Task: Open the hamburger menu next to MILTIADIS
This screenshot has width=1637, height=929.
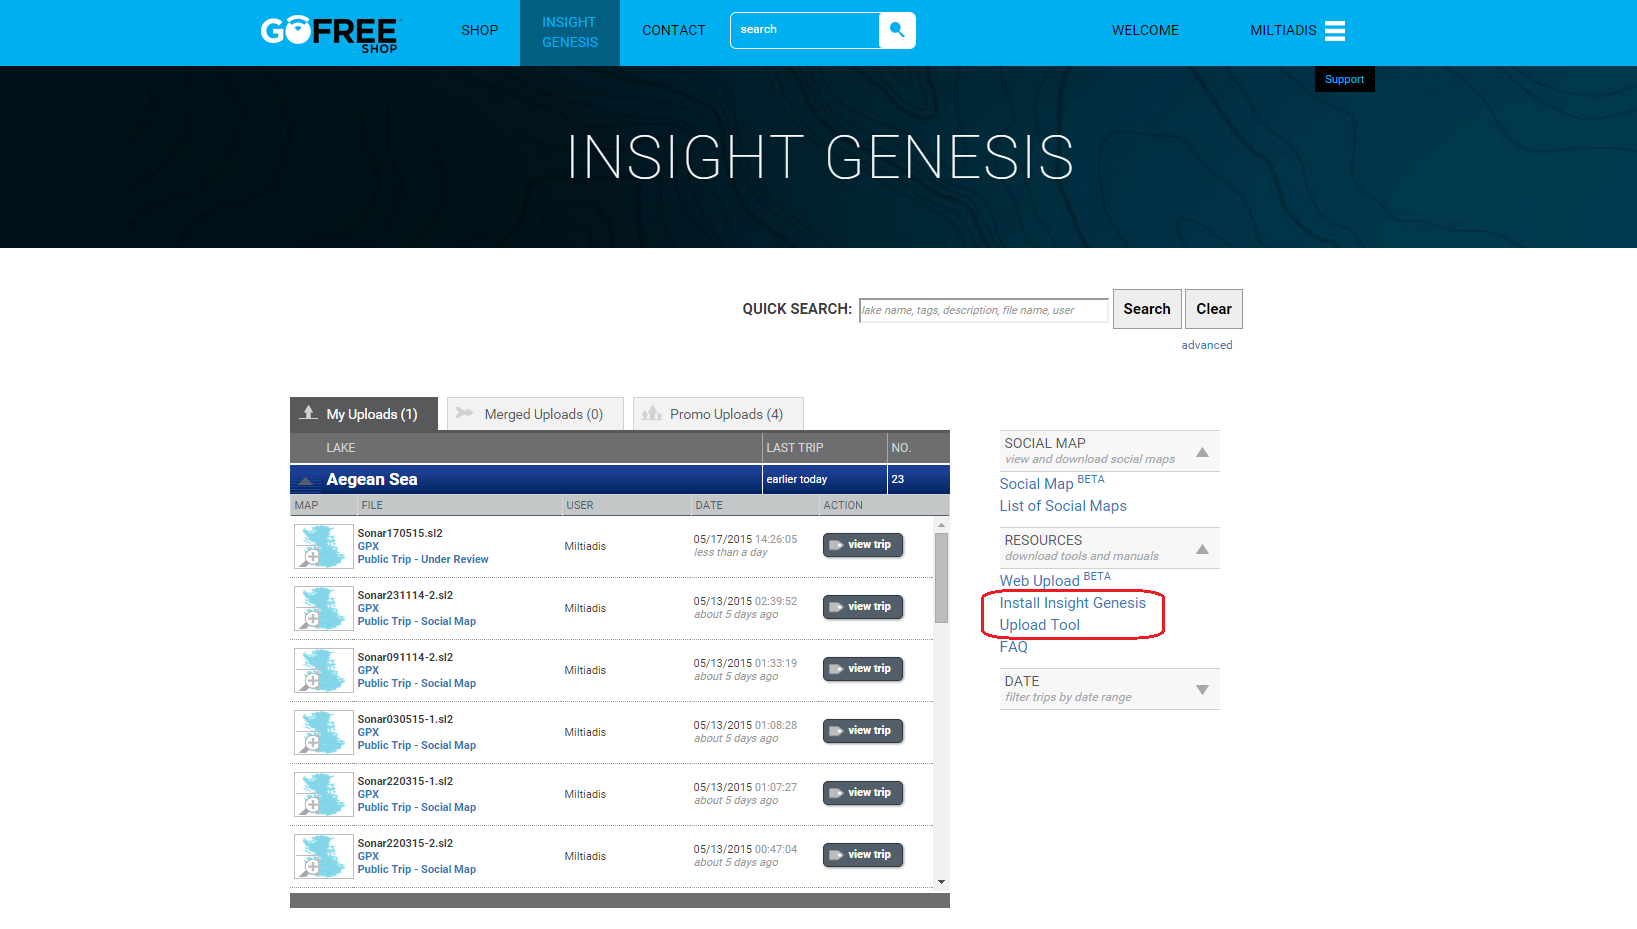Action: pos(1335,31)
